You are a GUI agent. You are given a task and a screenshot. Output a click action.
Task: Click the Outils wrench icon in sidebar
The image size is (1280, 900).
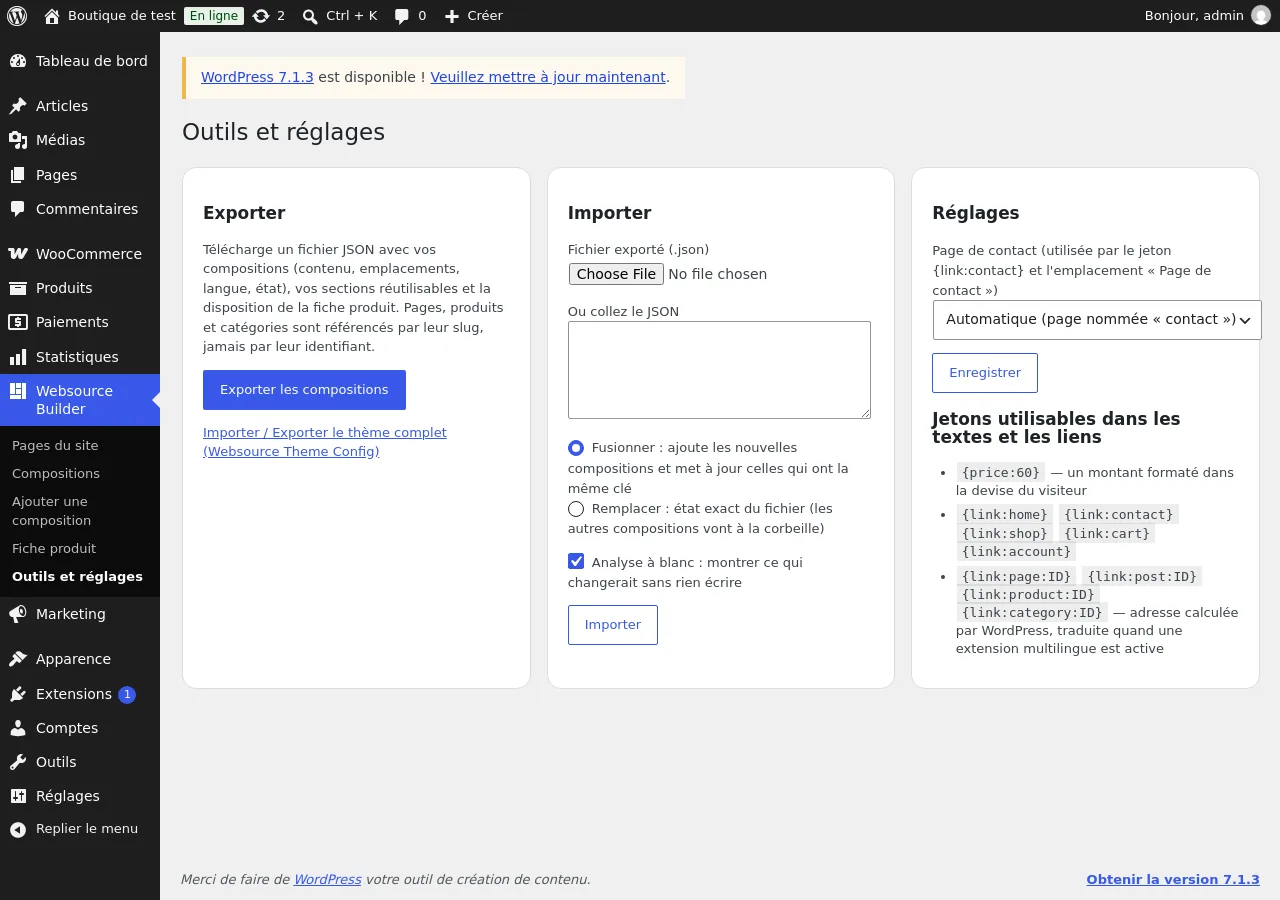coord(18,762)
